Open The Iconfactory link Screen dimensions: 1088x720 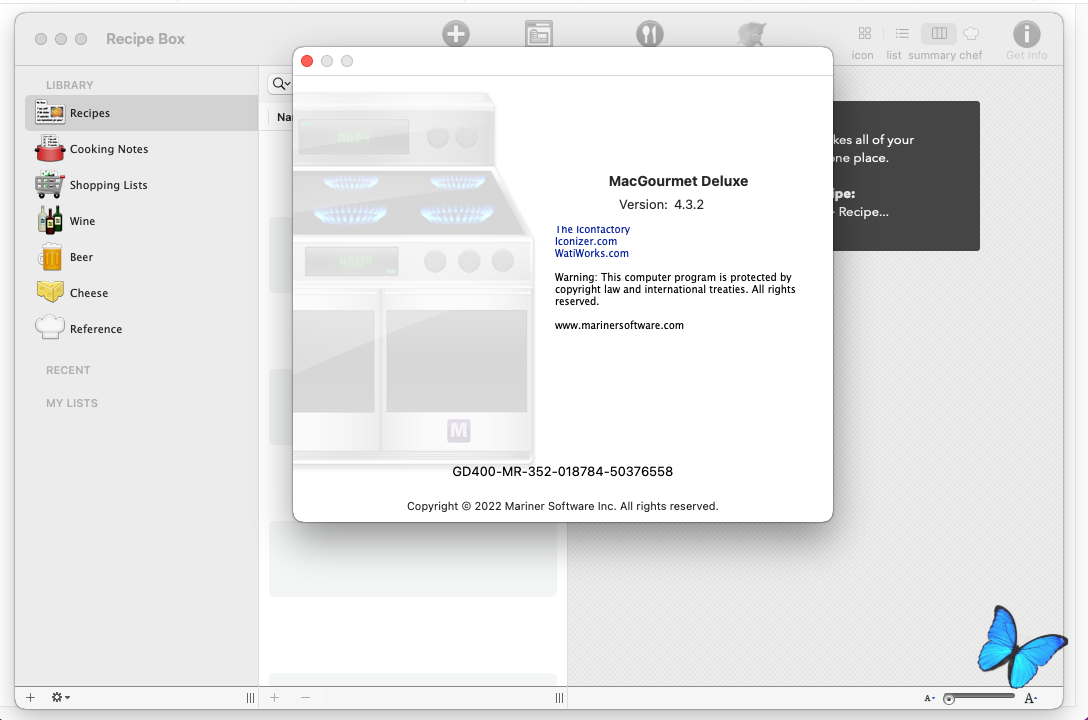(593, 230)
